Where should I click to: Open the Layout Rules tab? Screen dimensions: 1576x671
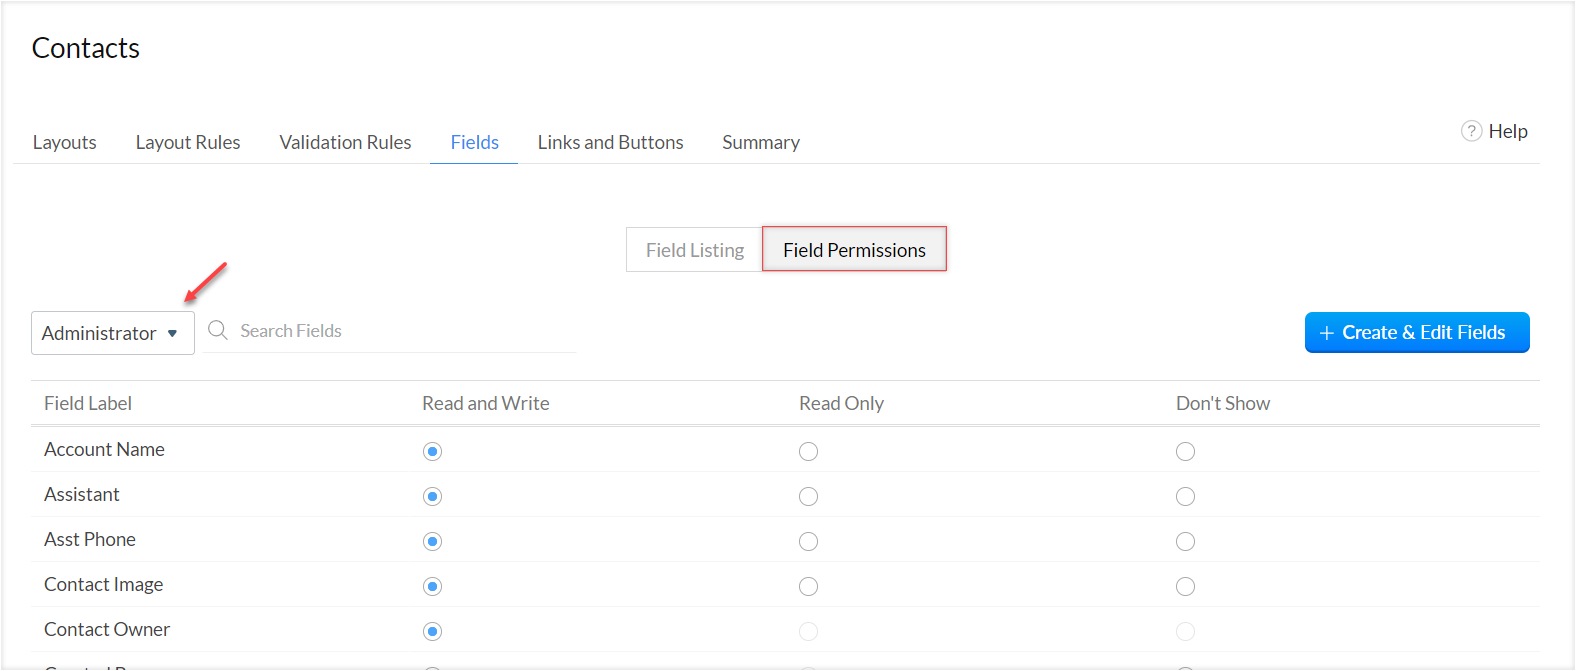pyautogui.click(x=188, y=142)
